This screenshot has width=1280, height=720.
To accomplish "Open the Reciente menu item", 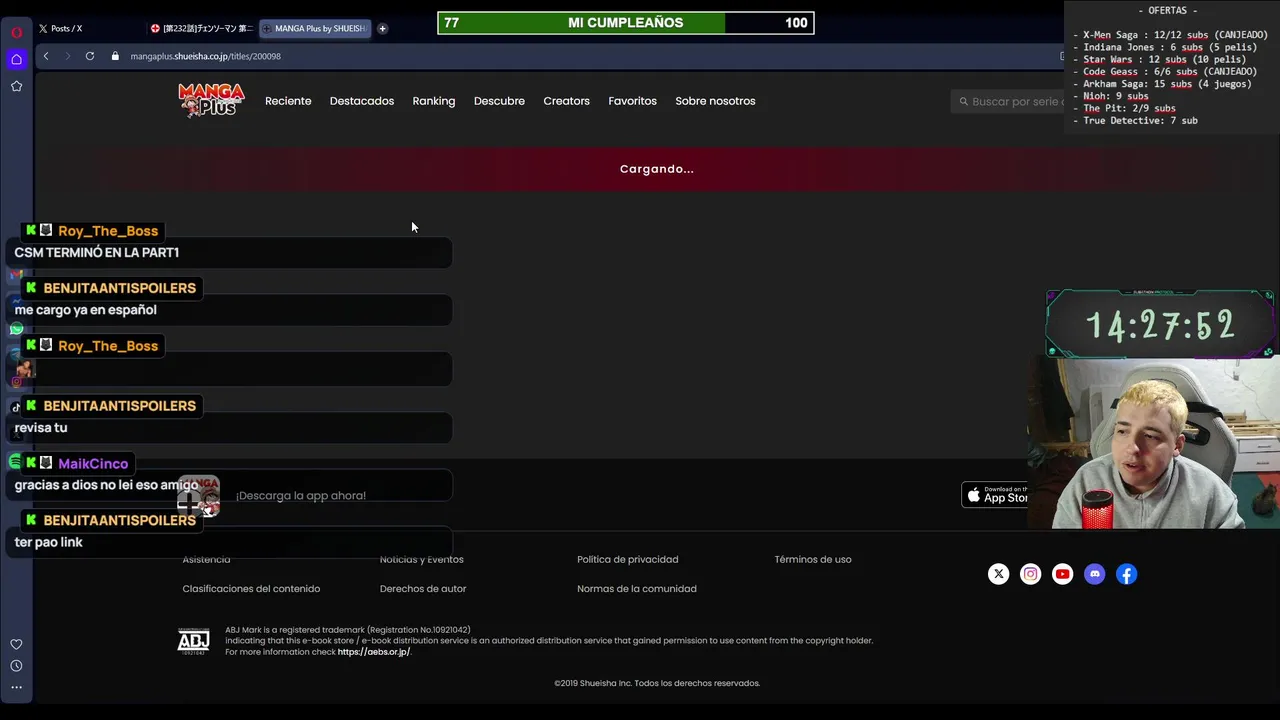I will (x=288, y=101).
